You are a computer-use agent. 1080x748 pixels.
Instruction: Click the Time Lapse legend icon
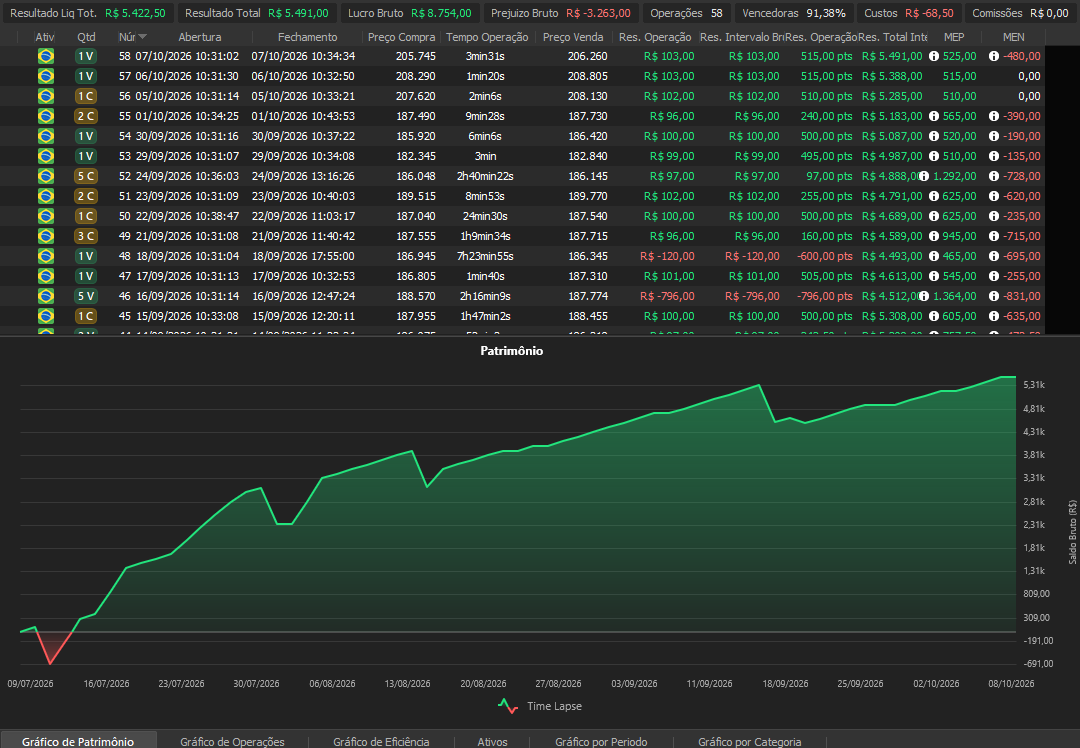tap(508, 706)
